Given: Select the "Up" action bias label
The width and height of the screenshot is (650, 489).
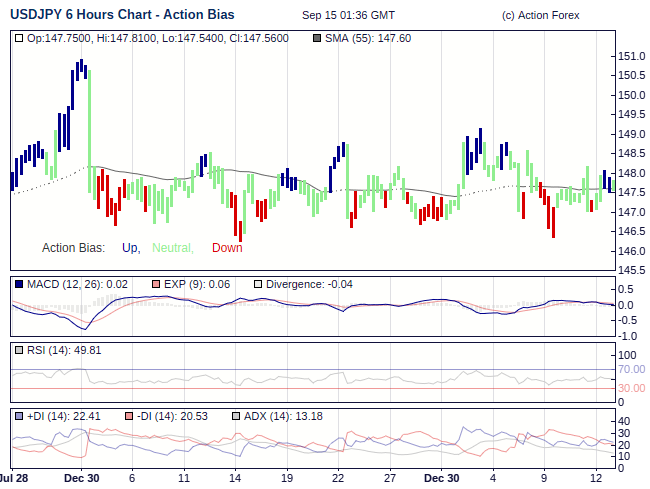Looking at the screenshot, I should click(x=130, y=248).
